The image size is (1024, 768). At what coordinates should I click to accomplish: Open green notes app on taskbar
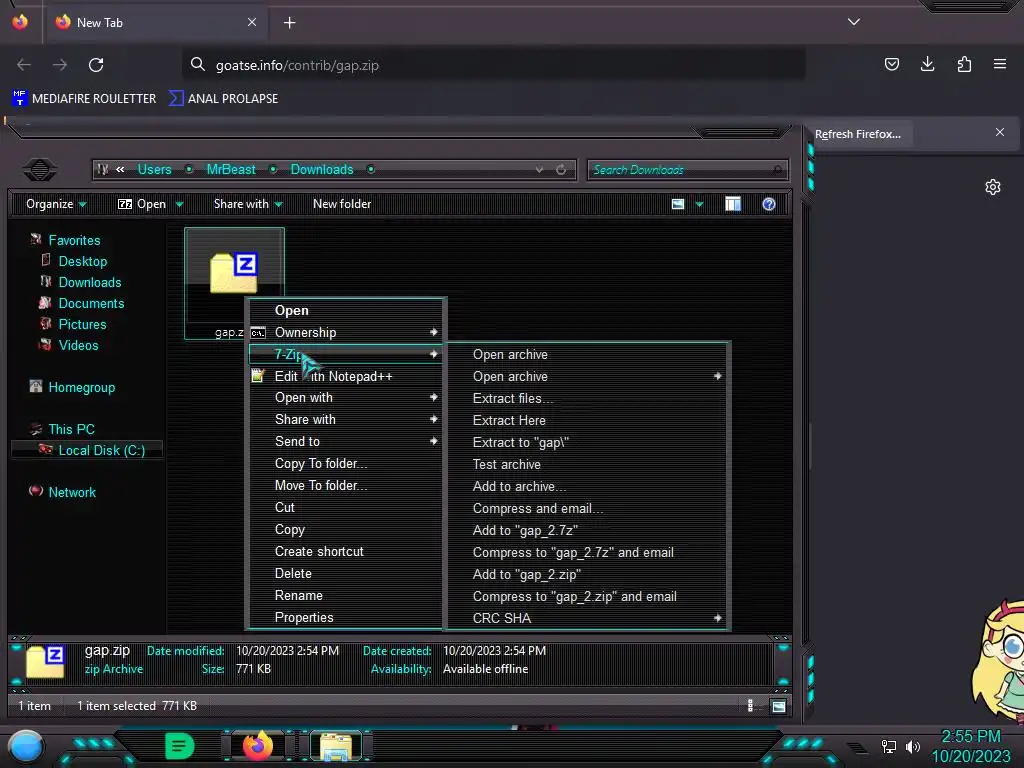pos(180,746)
